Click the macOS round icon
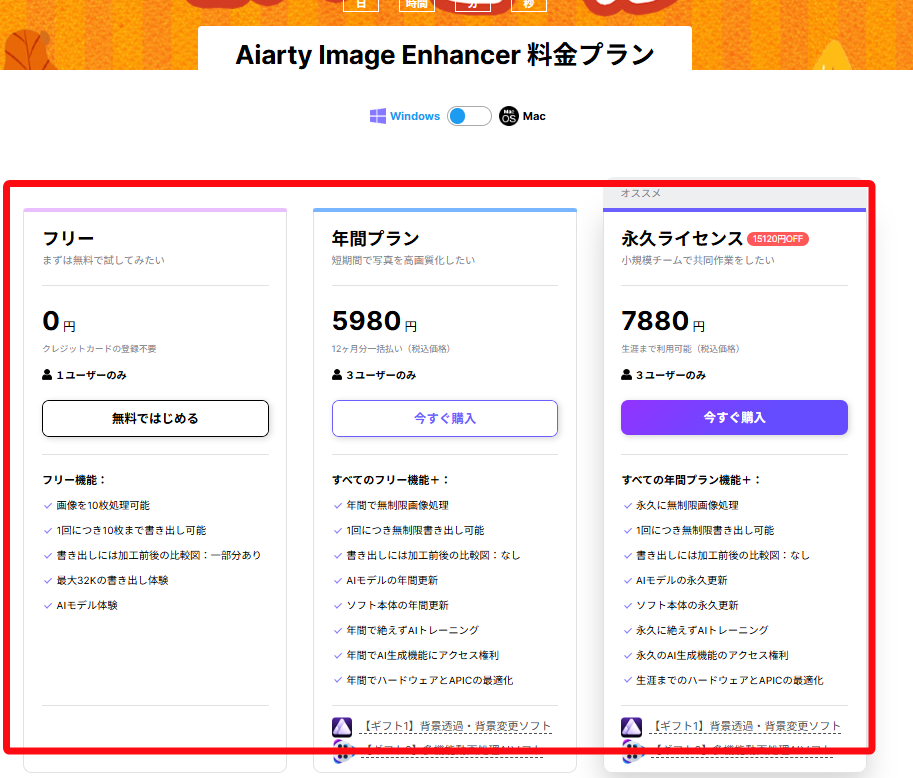 pos(509,116)
